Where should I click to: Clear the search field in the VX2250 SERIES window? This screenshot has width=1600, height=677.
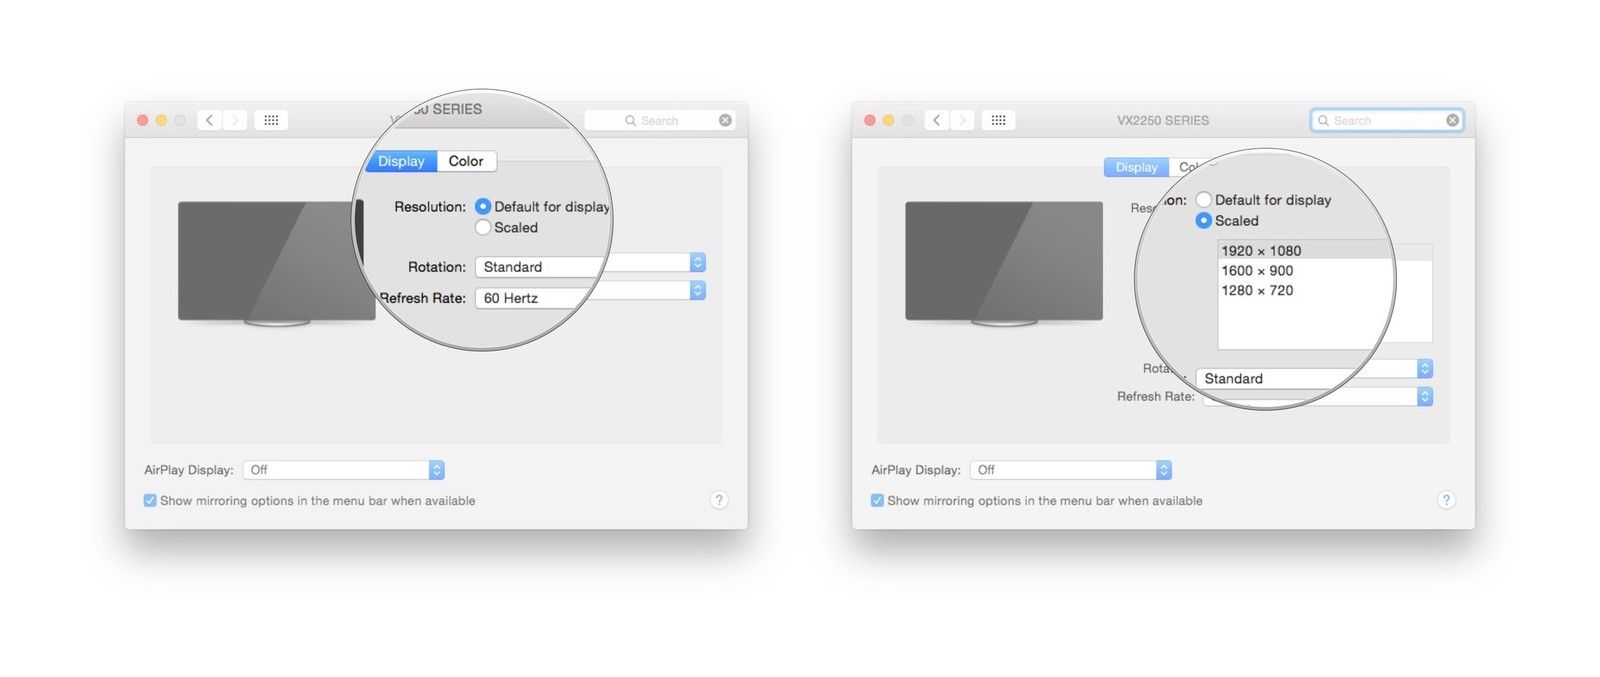click(x=1452, y=120)
